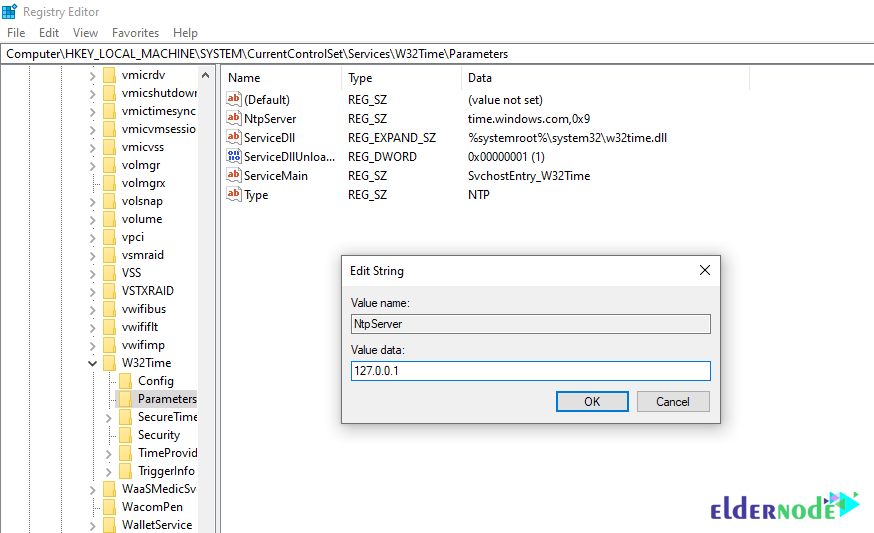Screen dimensions: 874x533
Task: Expand the SecureTime subkey chevron
Action: (109, 418)
